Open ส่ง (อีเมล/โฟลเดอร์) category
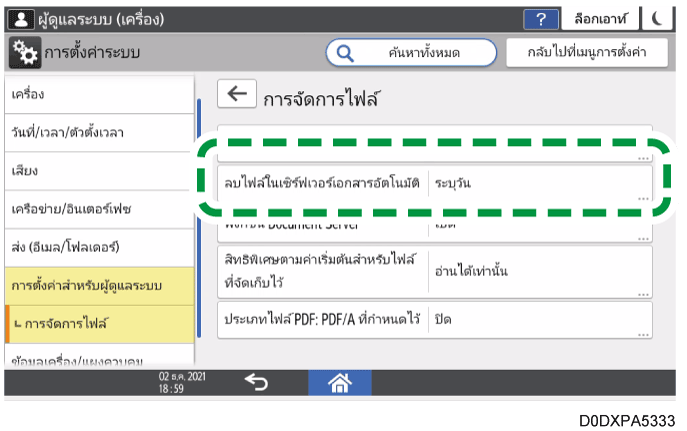Screen dimensions: 687x431 96,247
